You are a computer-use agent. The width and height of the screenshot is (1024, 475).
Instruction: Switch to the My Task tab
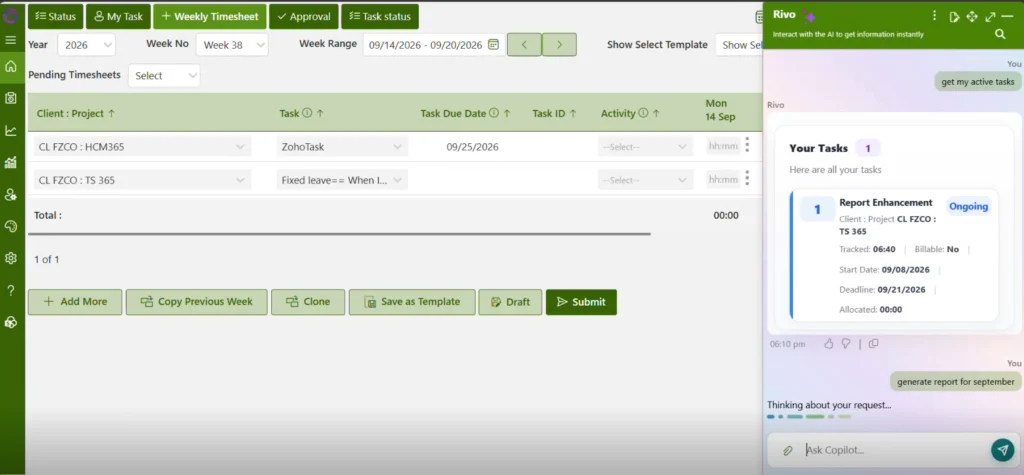pos(118,16)
